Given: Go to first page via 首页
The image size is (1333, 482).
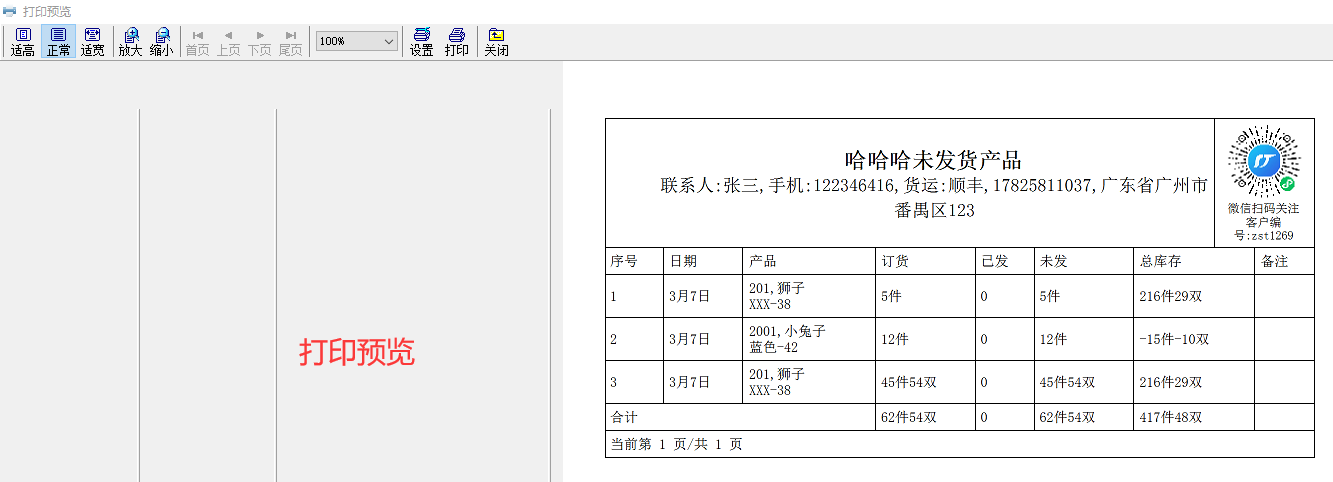Looking at the screenshot, I should click(197, 41).
